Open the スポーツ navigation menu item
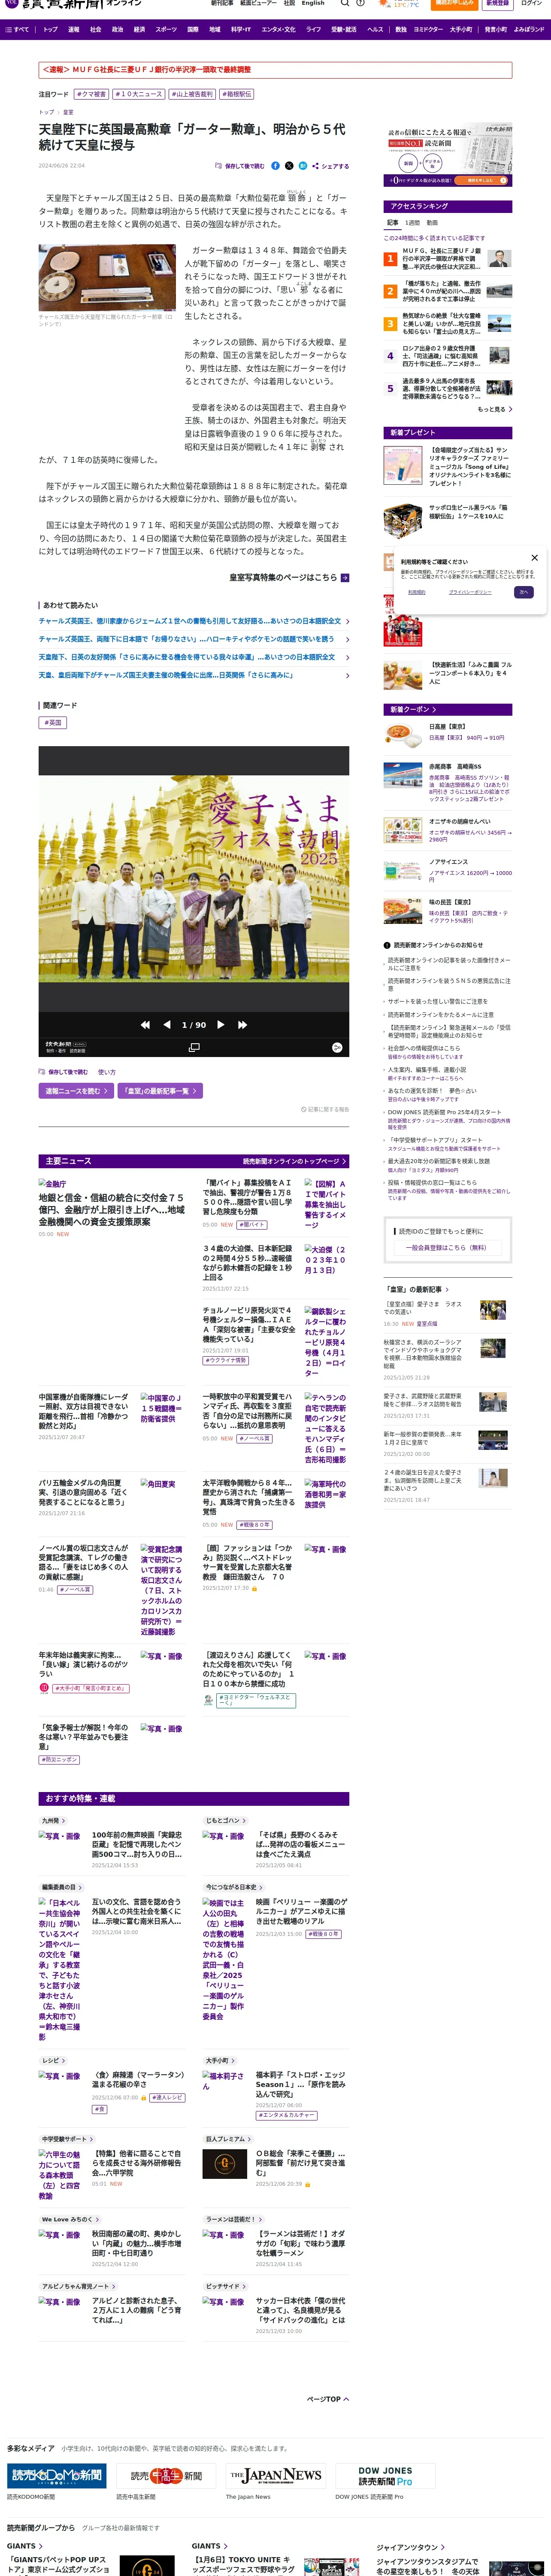The height and width of the screenshot is (2576, 551). pyautogui.click(x=166, y=30)
